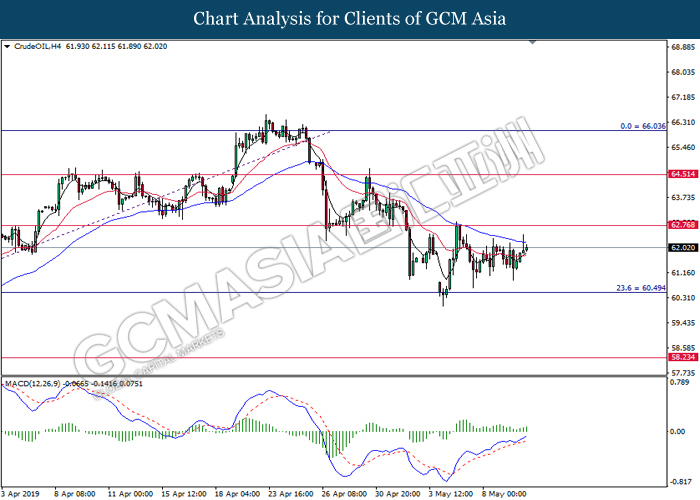The height and width of the screenshot is (500, 700).
Task: Click the -0.817 MACD scale value
Action: 680,480
